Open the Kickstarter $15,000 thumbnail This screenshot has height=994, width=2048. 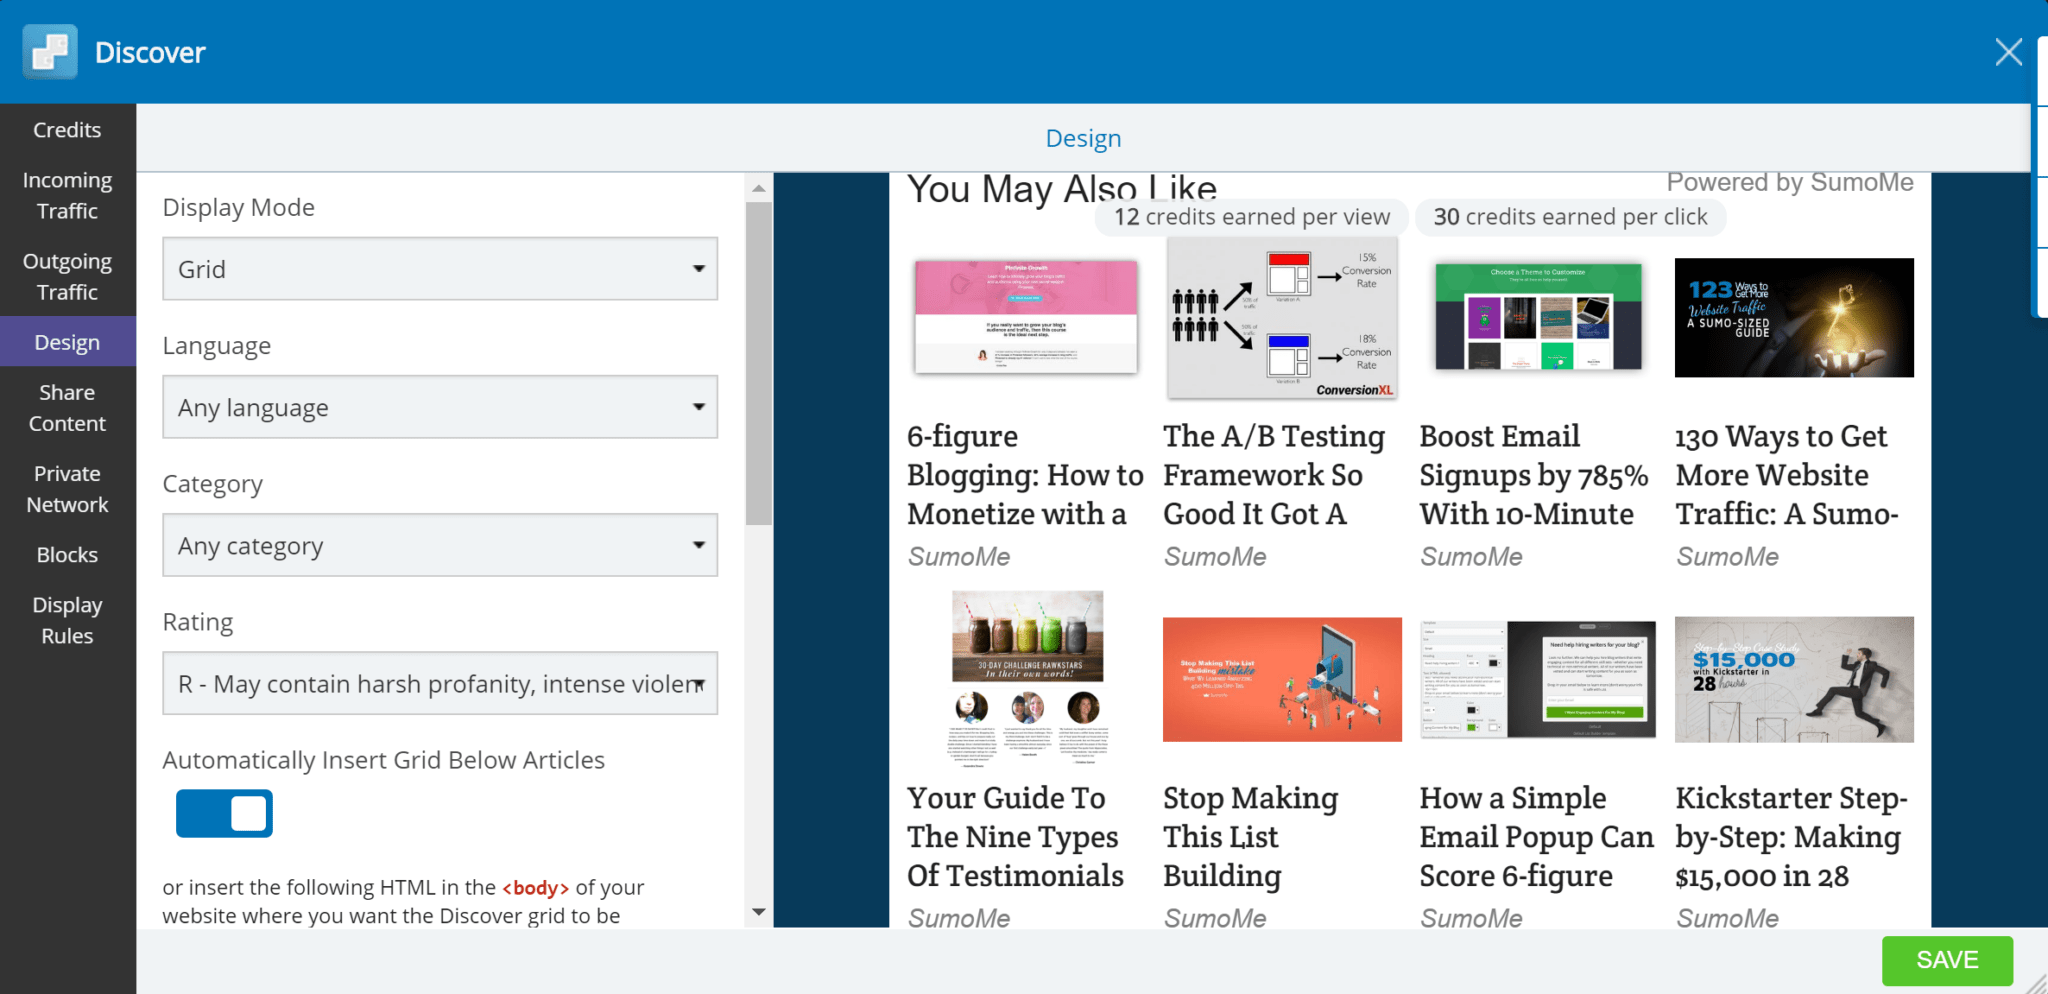click(1794, 679)
